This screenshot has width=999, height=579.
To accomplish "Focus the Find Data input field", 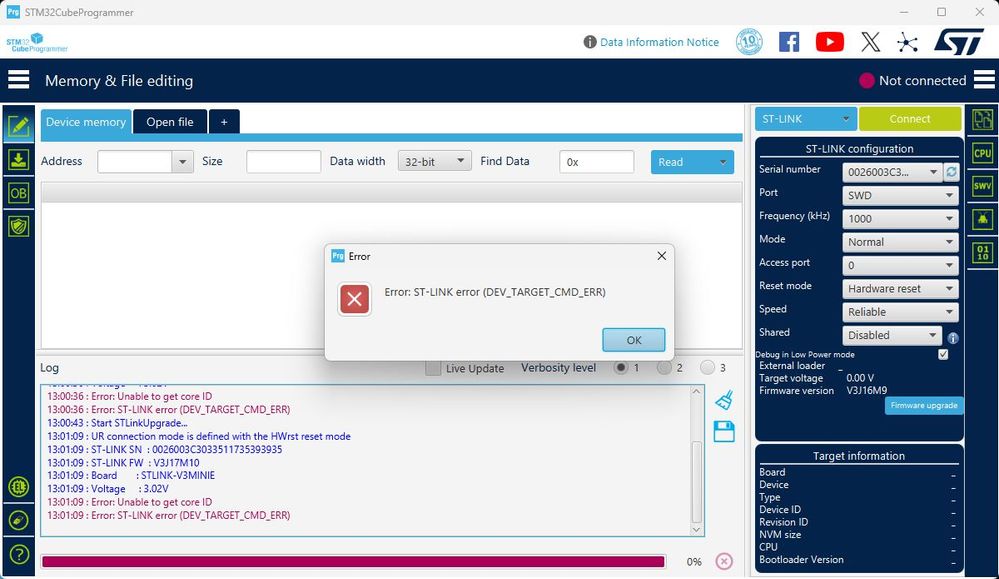I will click(x=596, y=162).
